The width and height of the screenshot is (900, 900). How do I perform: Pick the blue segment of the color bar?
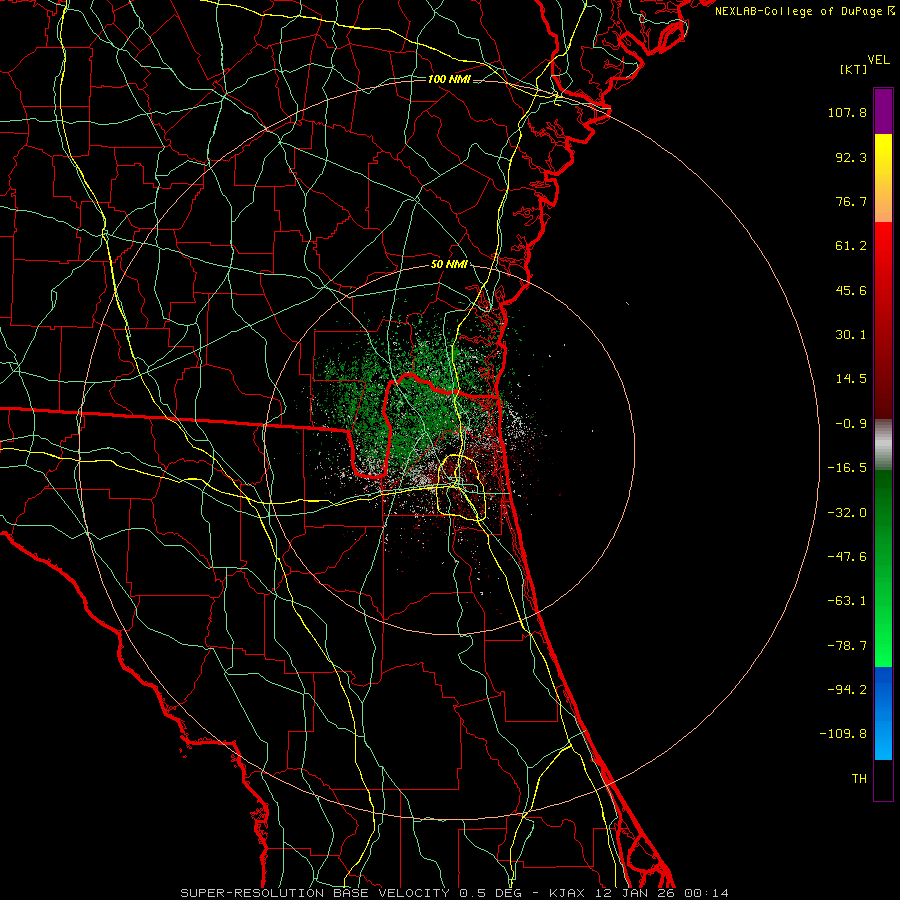883,713
